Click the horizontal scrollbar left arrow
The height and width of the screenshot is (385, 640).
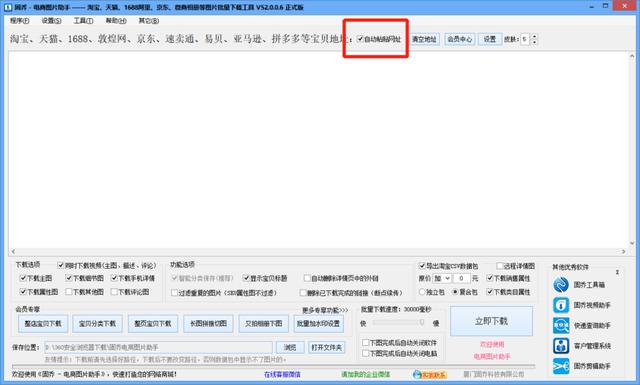click(x=13, y=251)
